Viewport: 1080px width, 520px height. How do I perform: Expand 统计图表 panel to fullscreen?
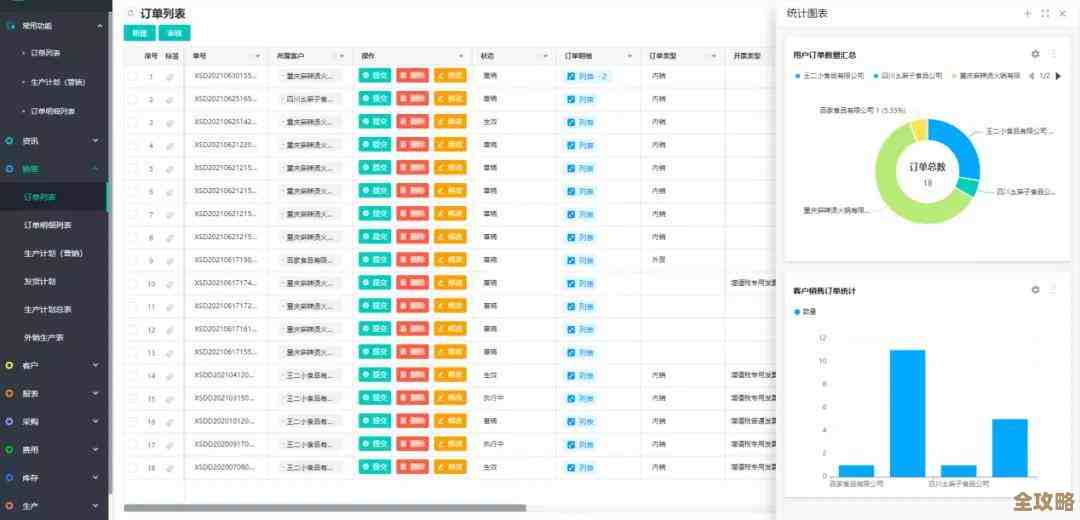(1045, 13)
